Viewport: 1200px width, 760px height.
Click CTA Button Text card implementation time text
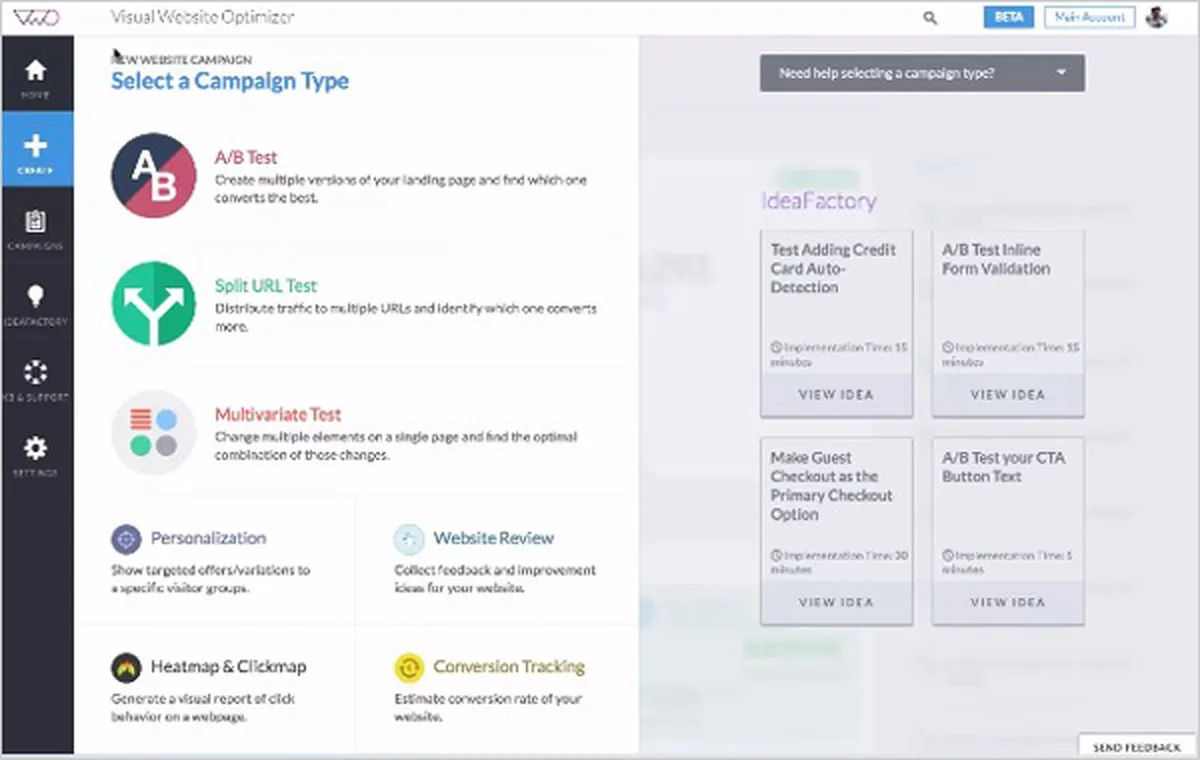tap(1008, 562)
